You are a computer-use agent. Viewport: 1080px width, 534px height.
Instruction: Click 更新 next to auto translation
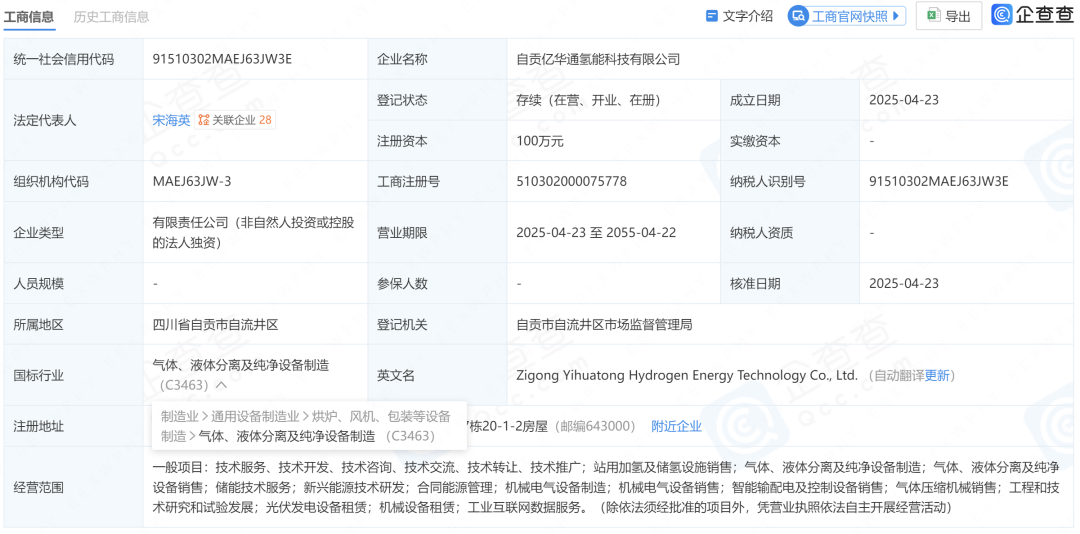pyautogui.click(x=937, y=376)
